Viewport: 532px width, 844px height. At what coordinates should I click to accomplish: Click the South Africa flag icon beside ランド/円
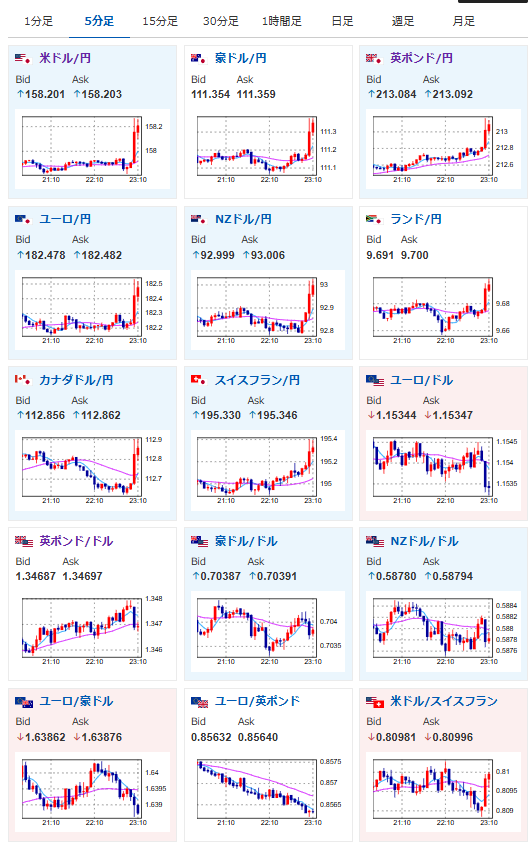point(374,219)
